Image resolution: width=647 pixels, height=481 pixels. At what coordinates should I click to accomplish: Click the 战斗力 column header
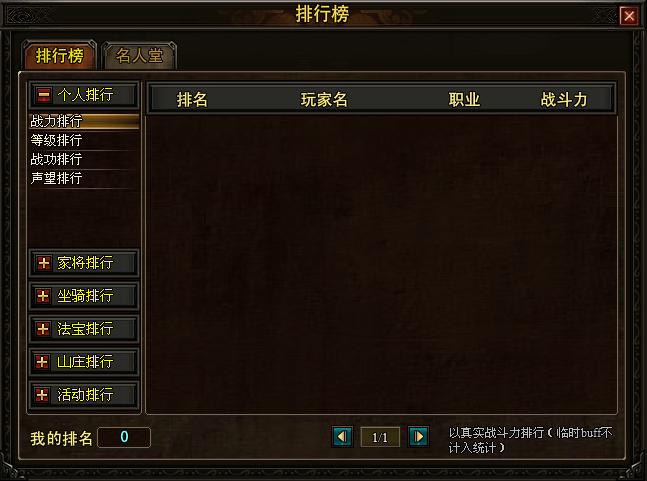(564, 100)
